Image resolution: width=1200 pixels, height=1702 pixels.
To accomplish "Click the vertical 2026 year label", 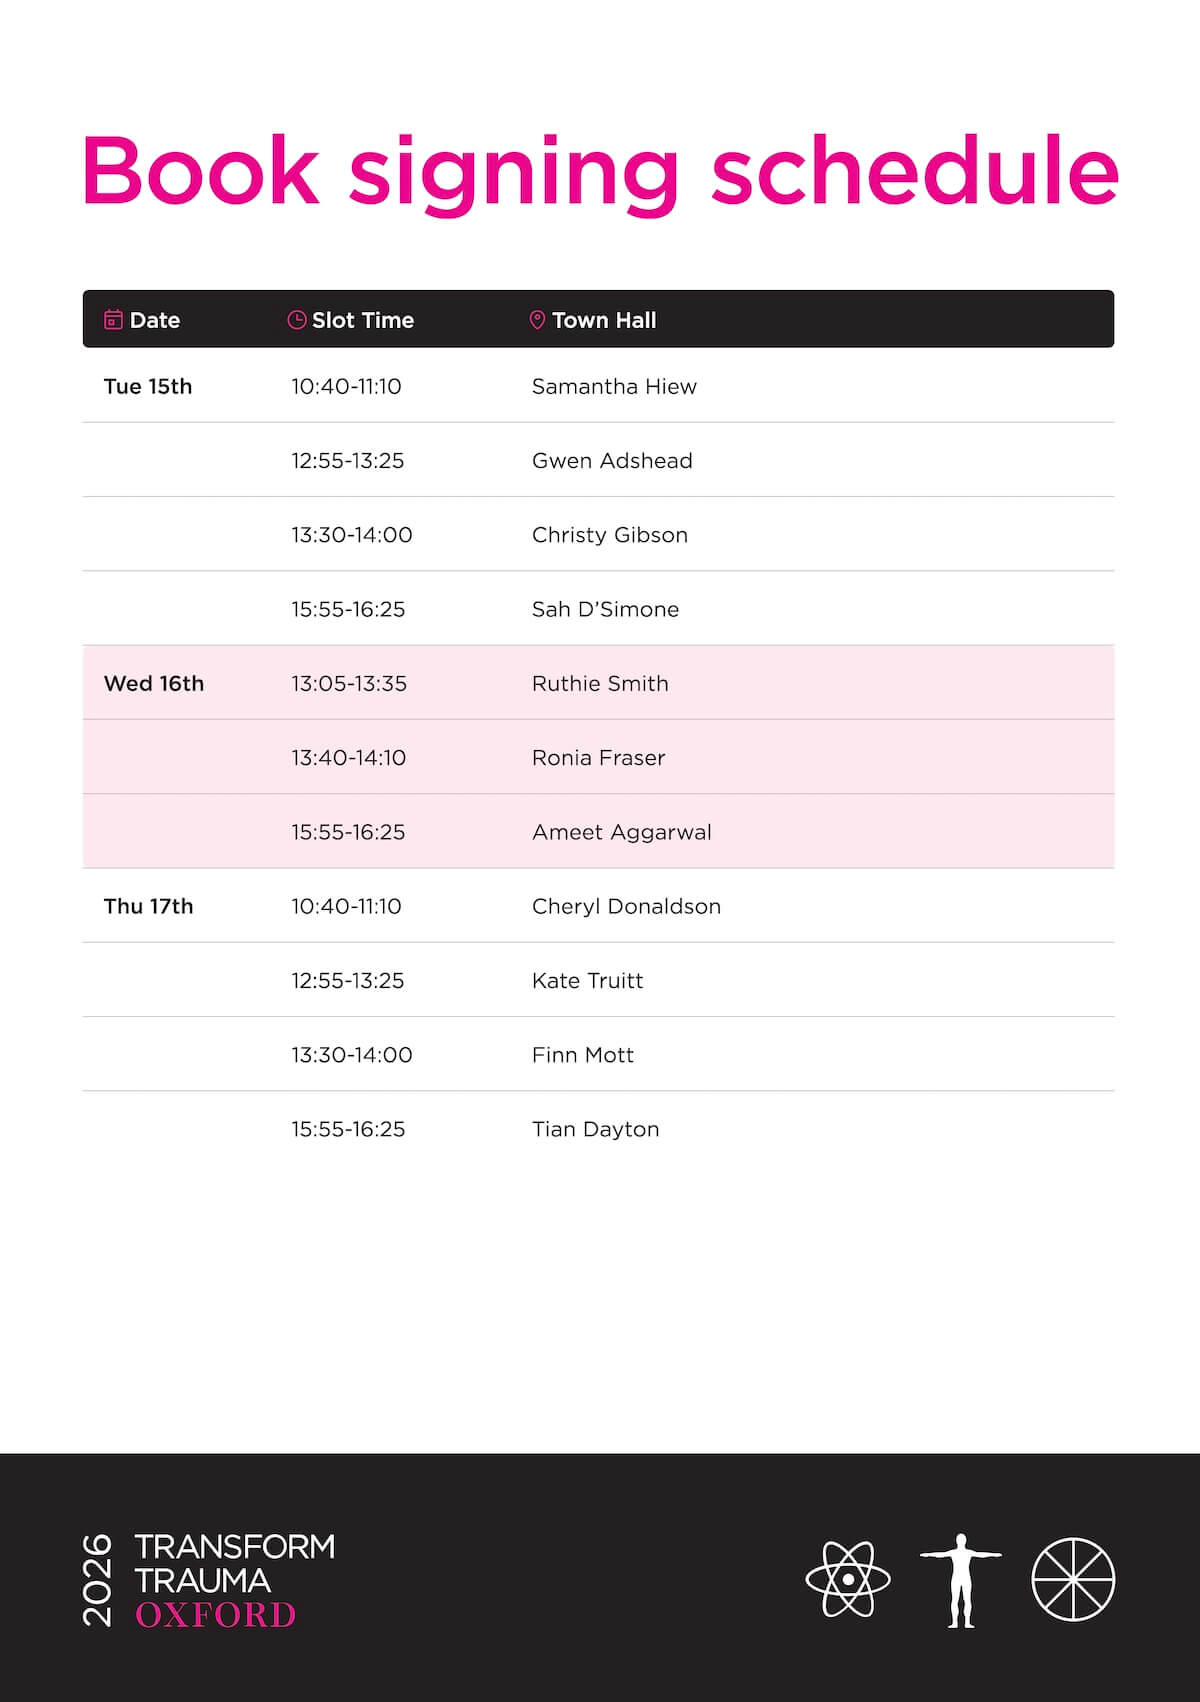I will pyautogui.click(x=97, y=1580).
